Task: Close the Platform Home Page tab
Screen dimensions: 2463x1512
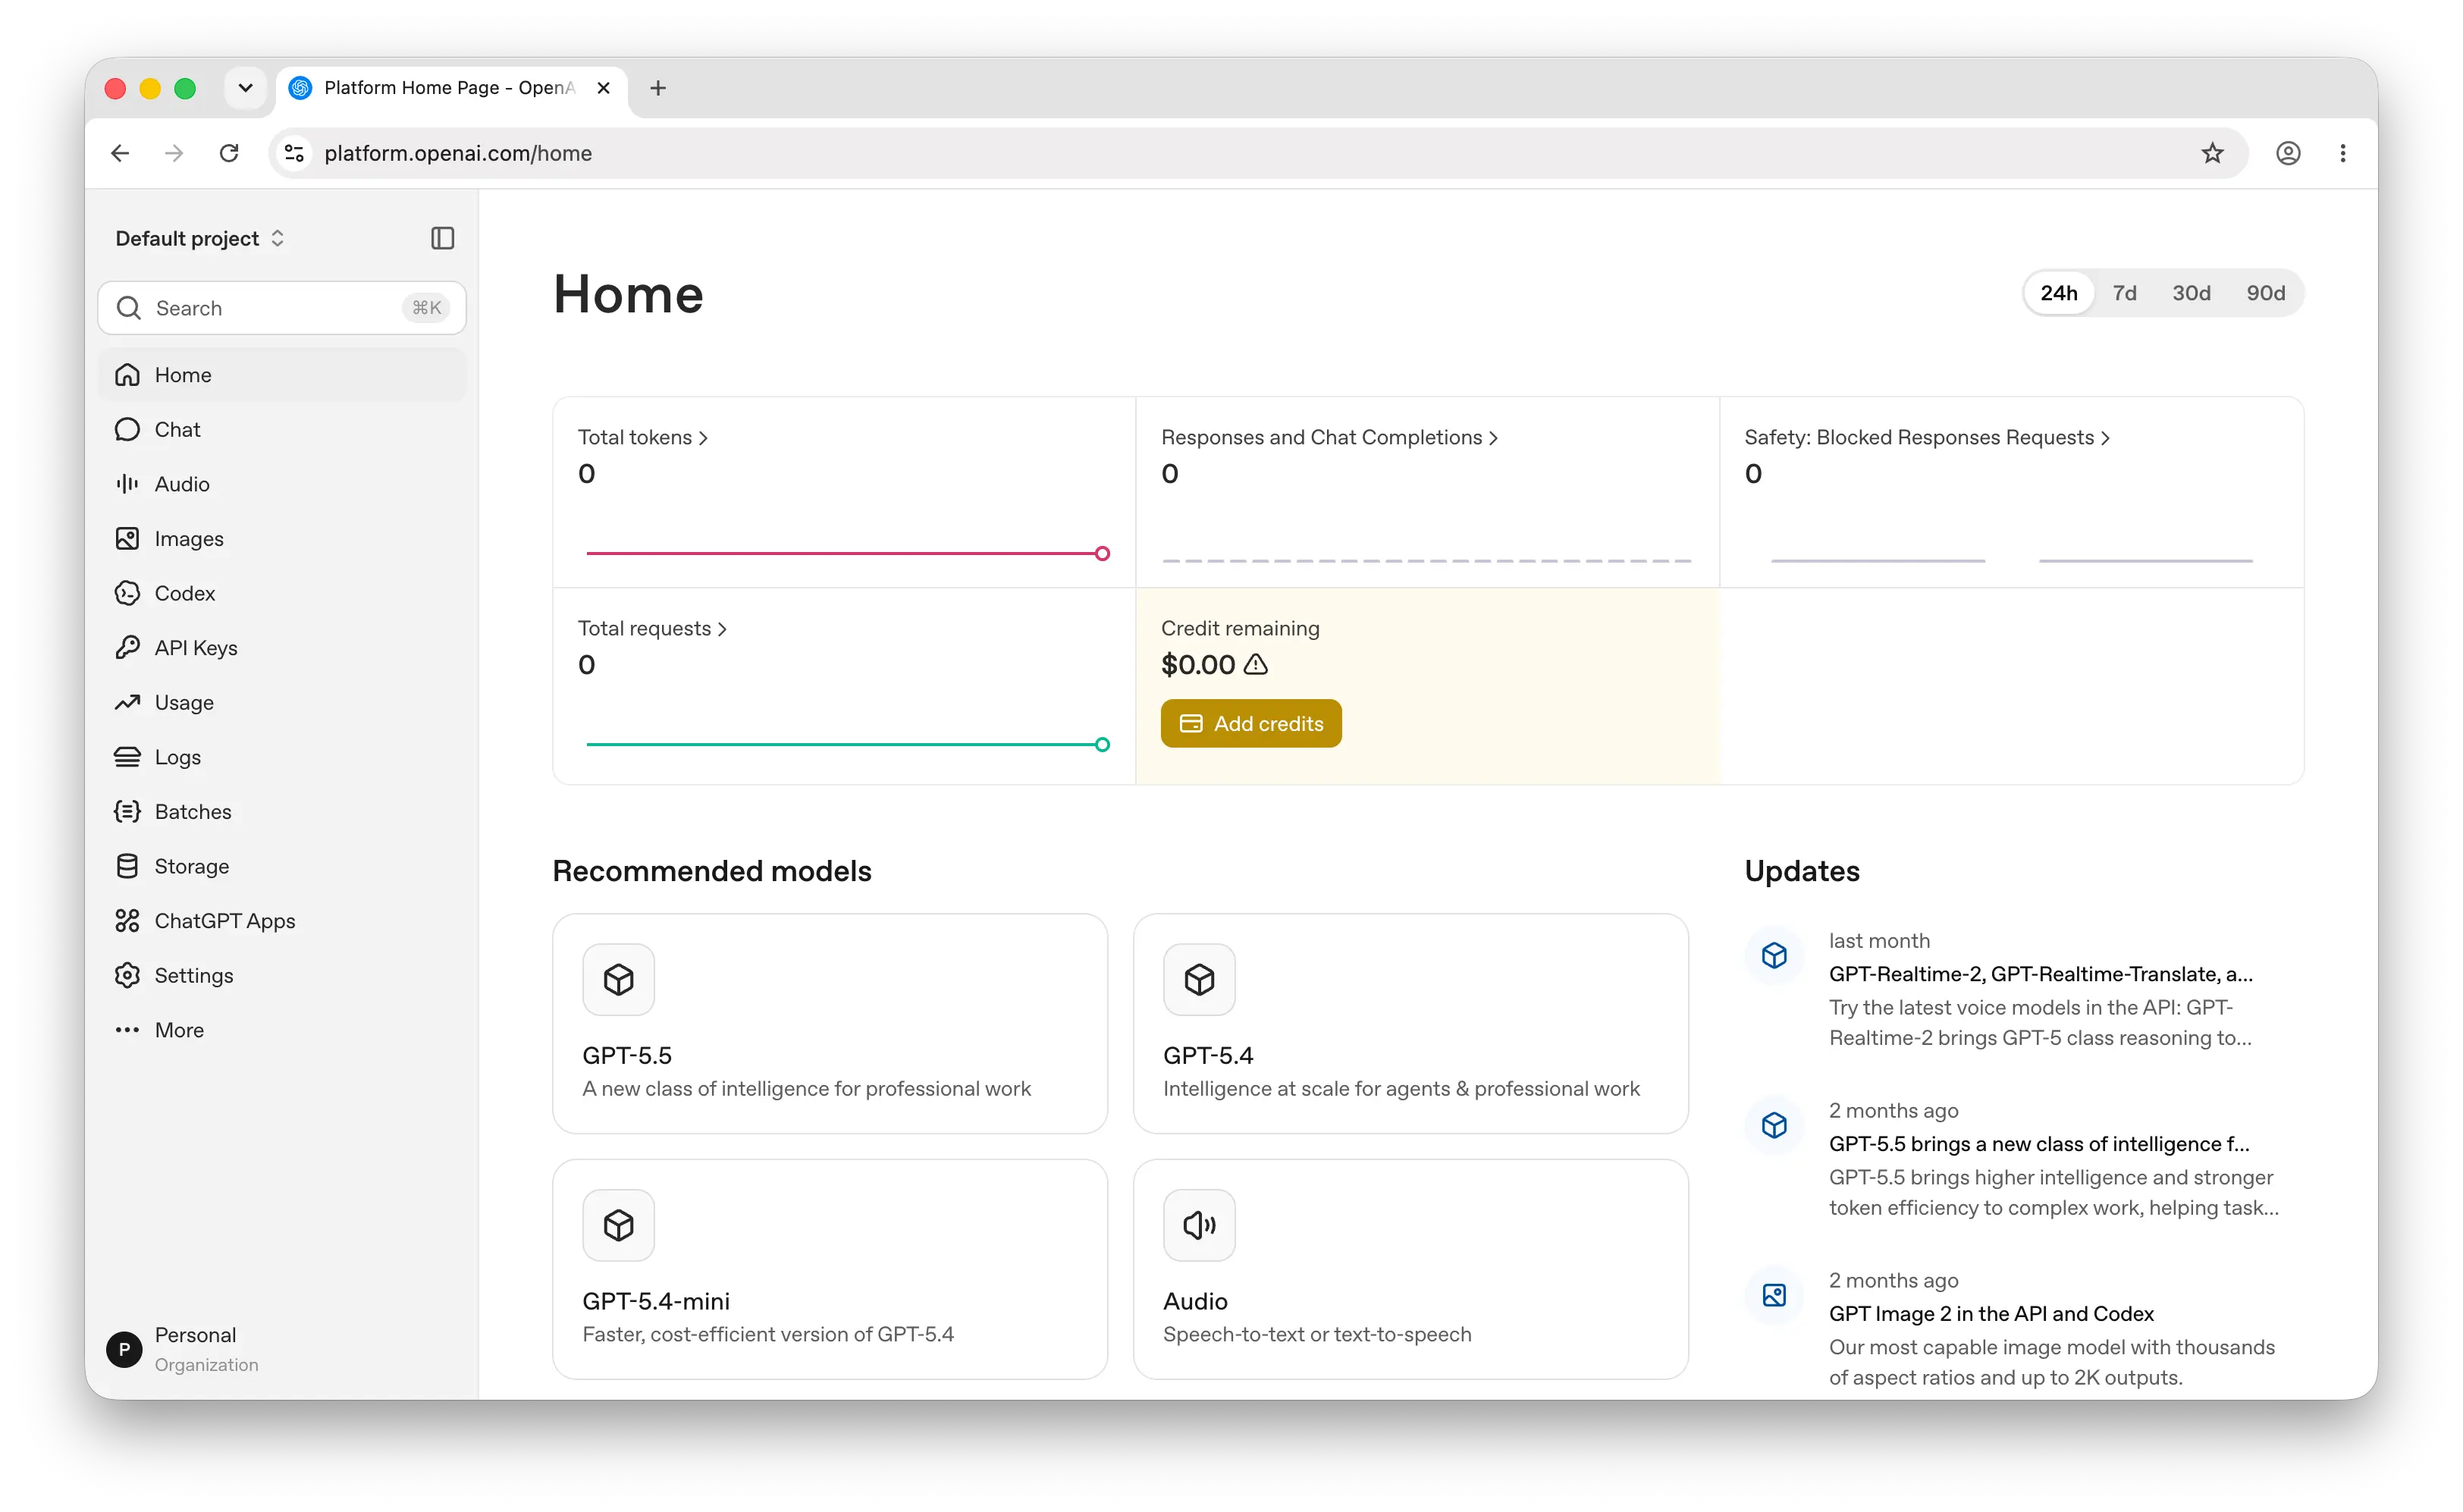Action: pyautogui.click(x=603, y=88)
